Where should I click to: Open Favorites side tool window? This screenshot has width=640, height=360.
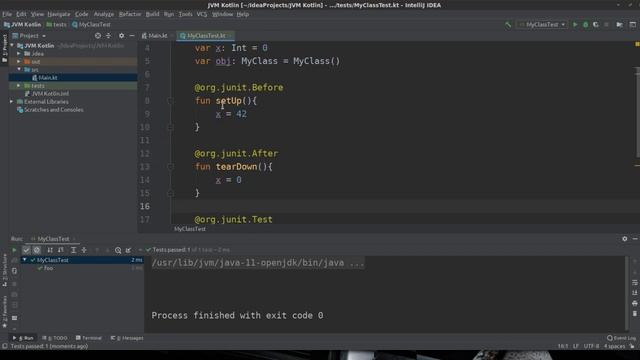pyautogui.click(x=4, y=312)
